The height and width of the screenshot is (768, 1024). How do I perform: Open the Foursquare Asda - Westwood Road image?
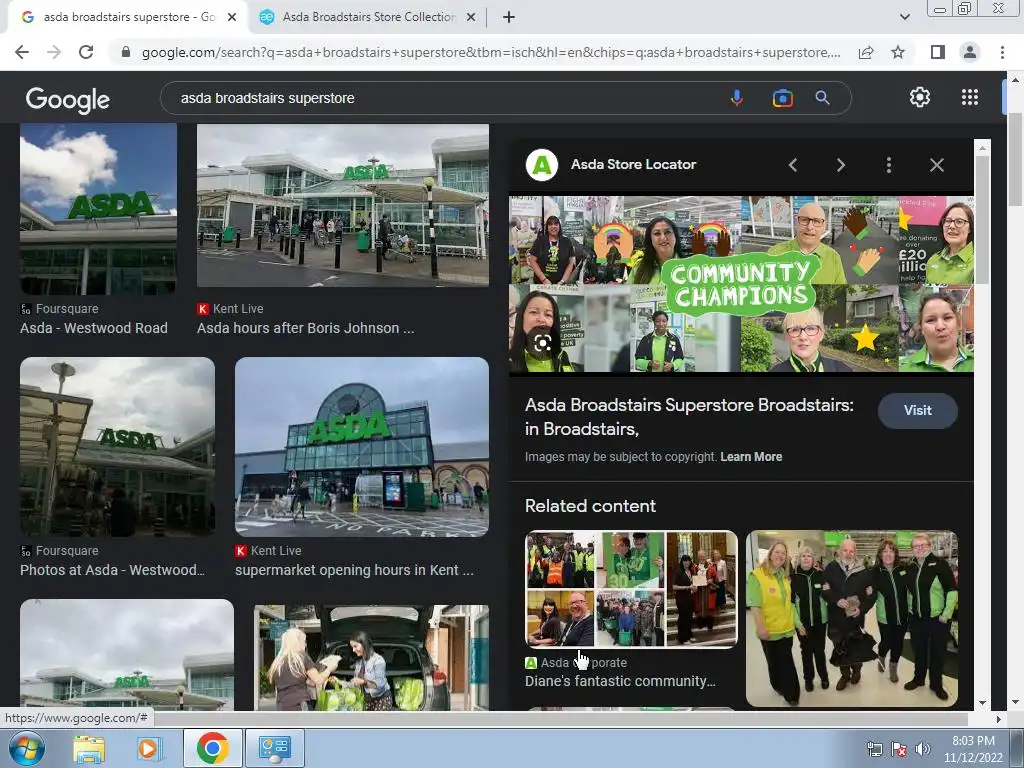98,209
